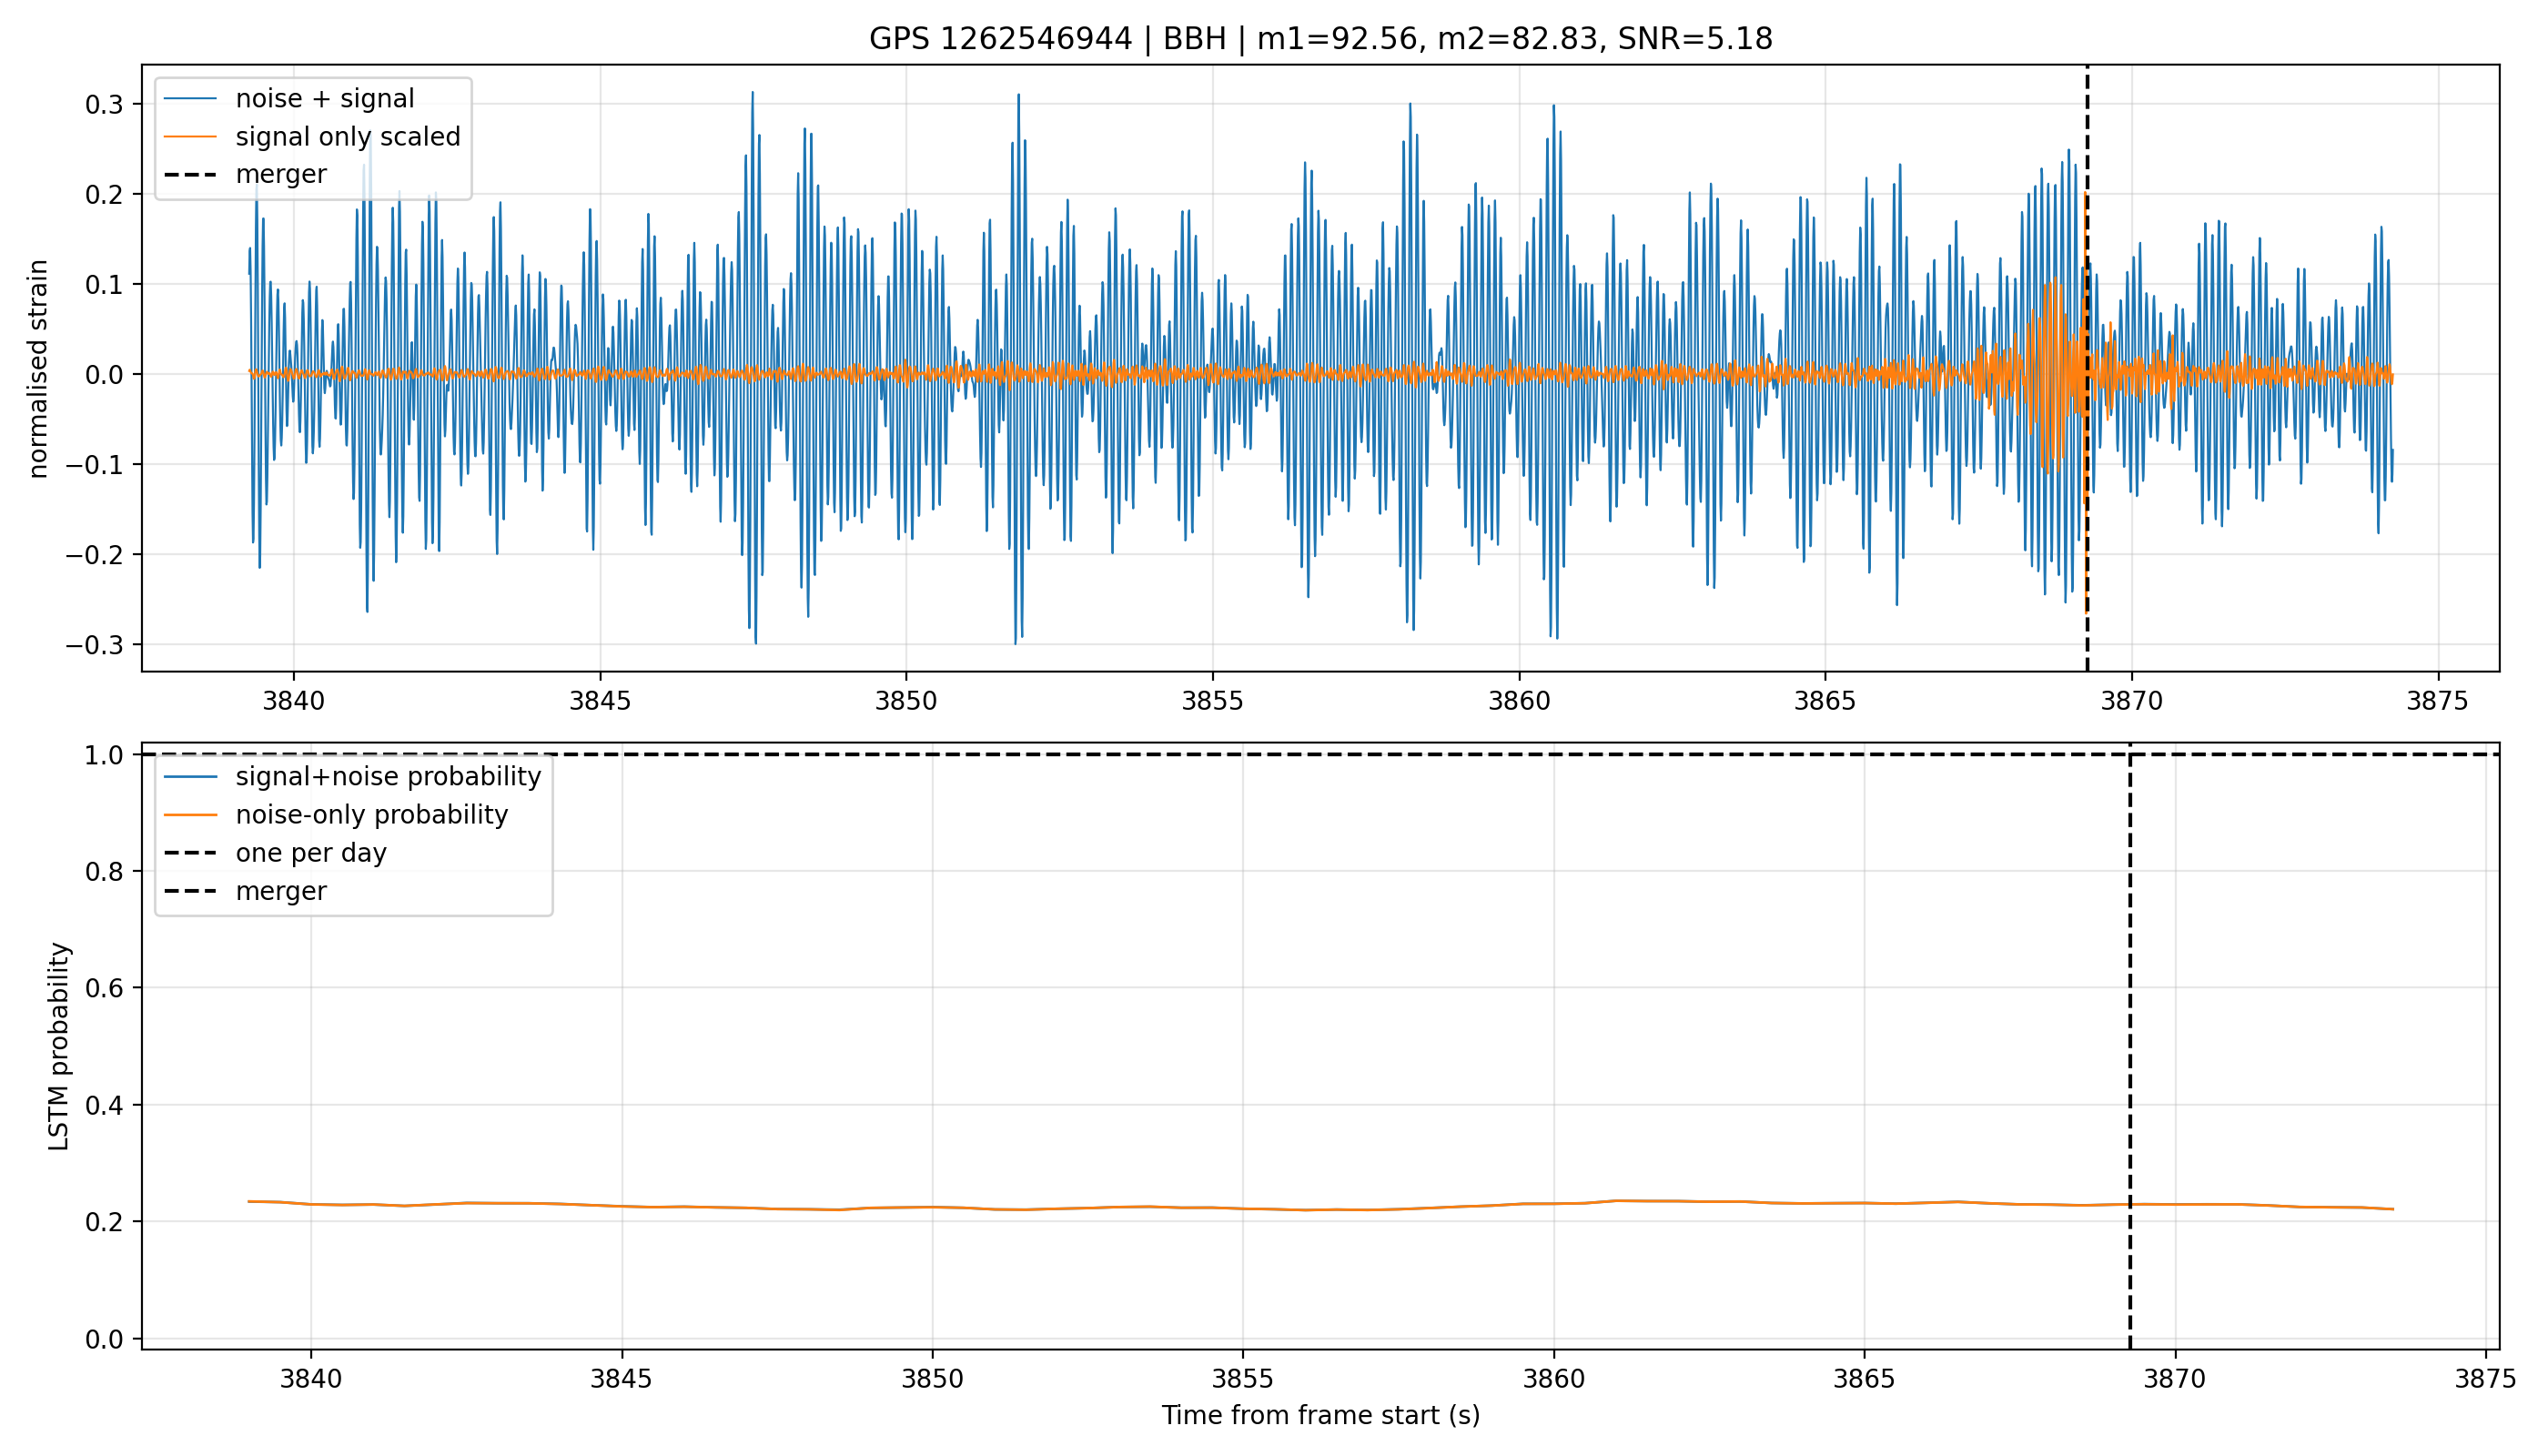Click the 3855 tick label on the top plot
Screen dimensions: 2548x1456
1212,701
